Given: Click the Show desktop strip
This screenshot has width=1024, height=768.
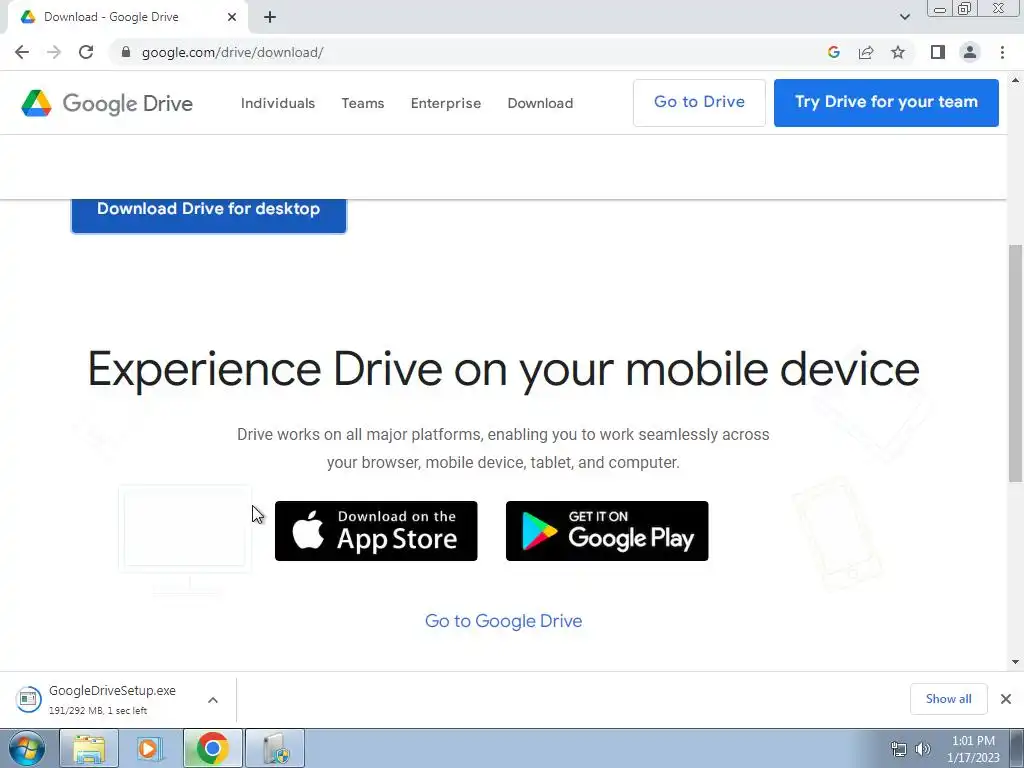Looking at the screenshot, I should 1017,749.
